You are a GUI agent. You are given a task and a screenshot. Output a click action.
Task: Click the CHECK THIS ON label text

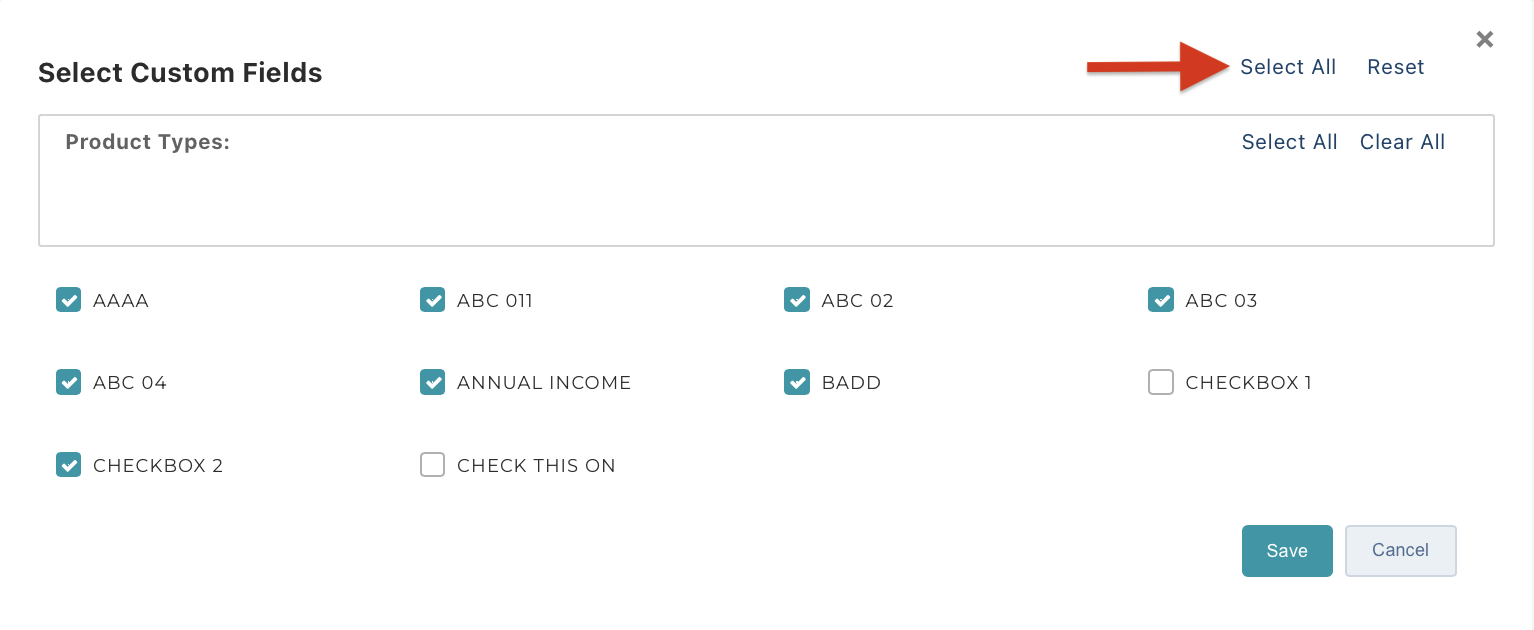pos(536,466)
